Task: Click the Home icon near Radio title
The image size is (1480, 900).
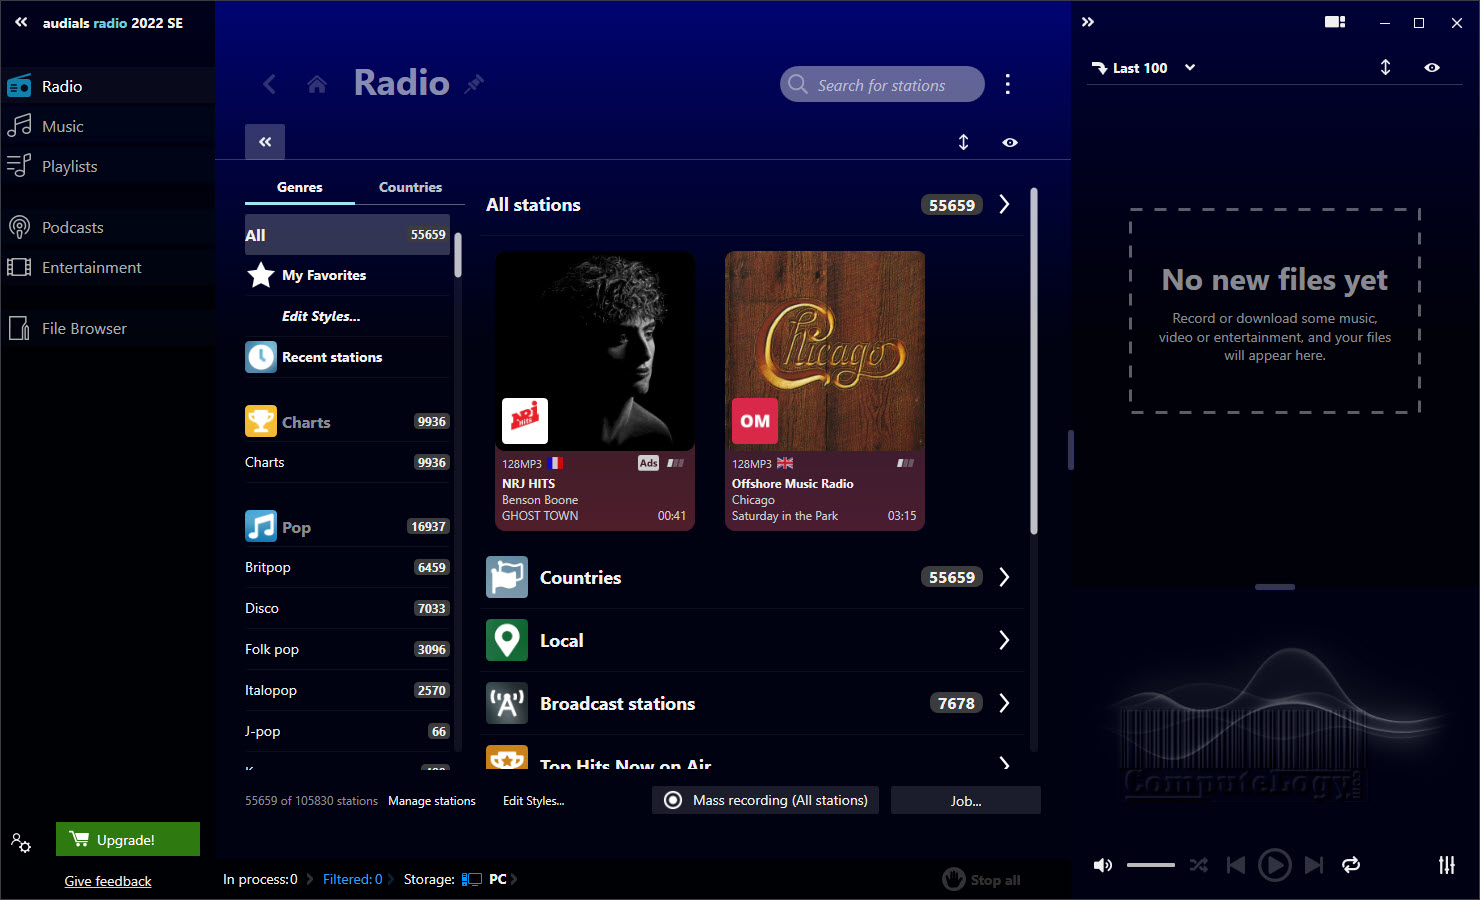Action: click(x=317, y=84)
